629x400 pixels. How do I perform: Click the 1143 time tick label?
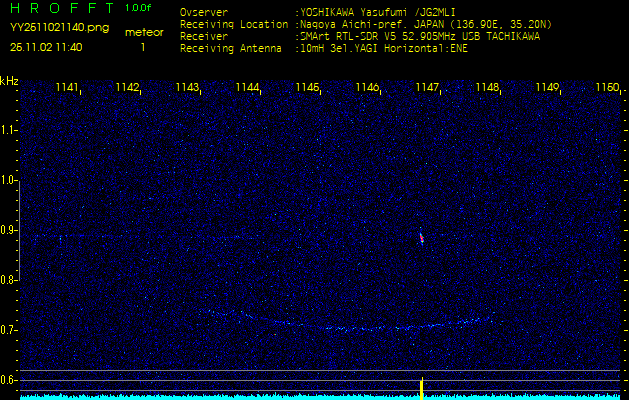[187, 88]
